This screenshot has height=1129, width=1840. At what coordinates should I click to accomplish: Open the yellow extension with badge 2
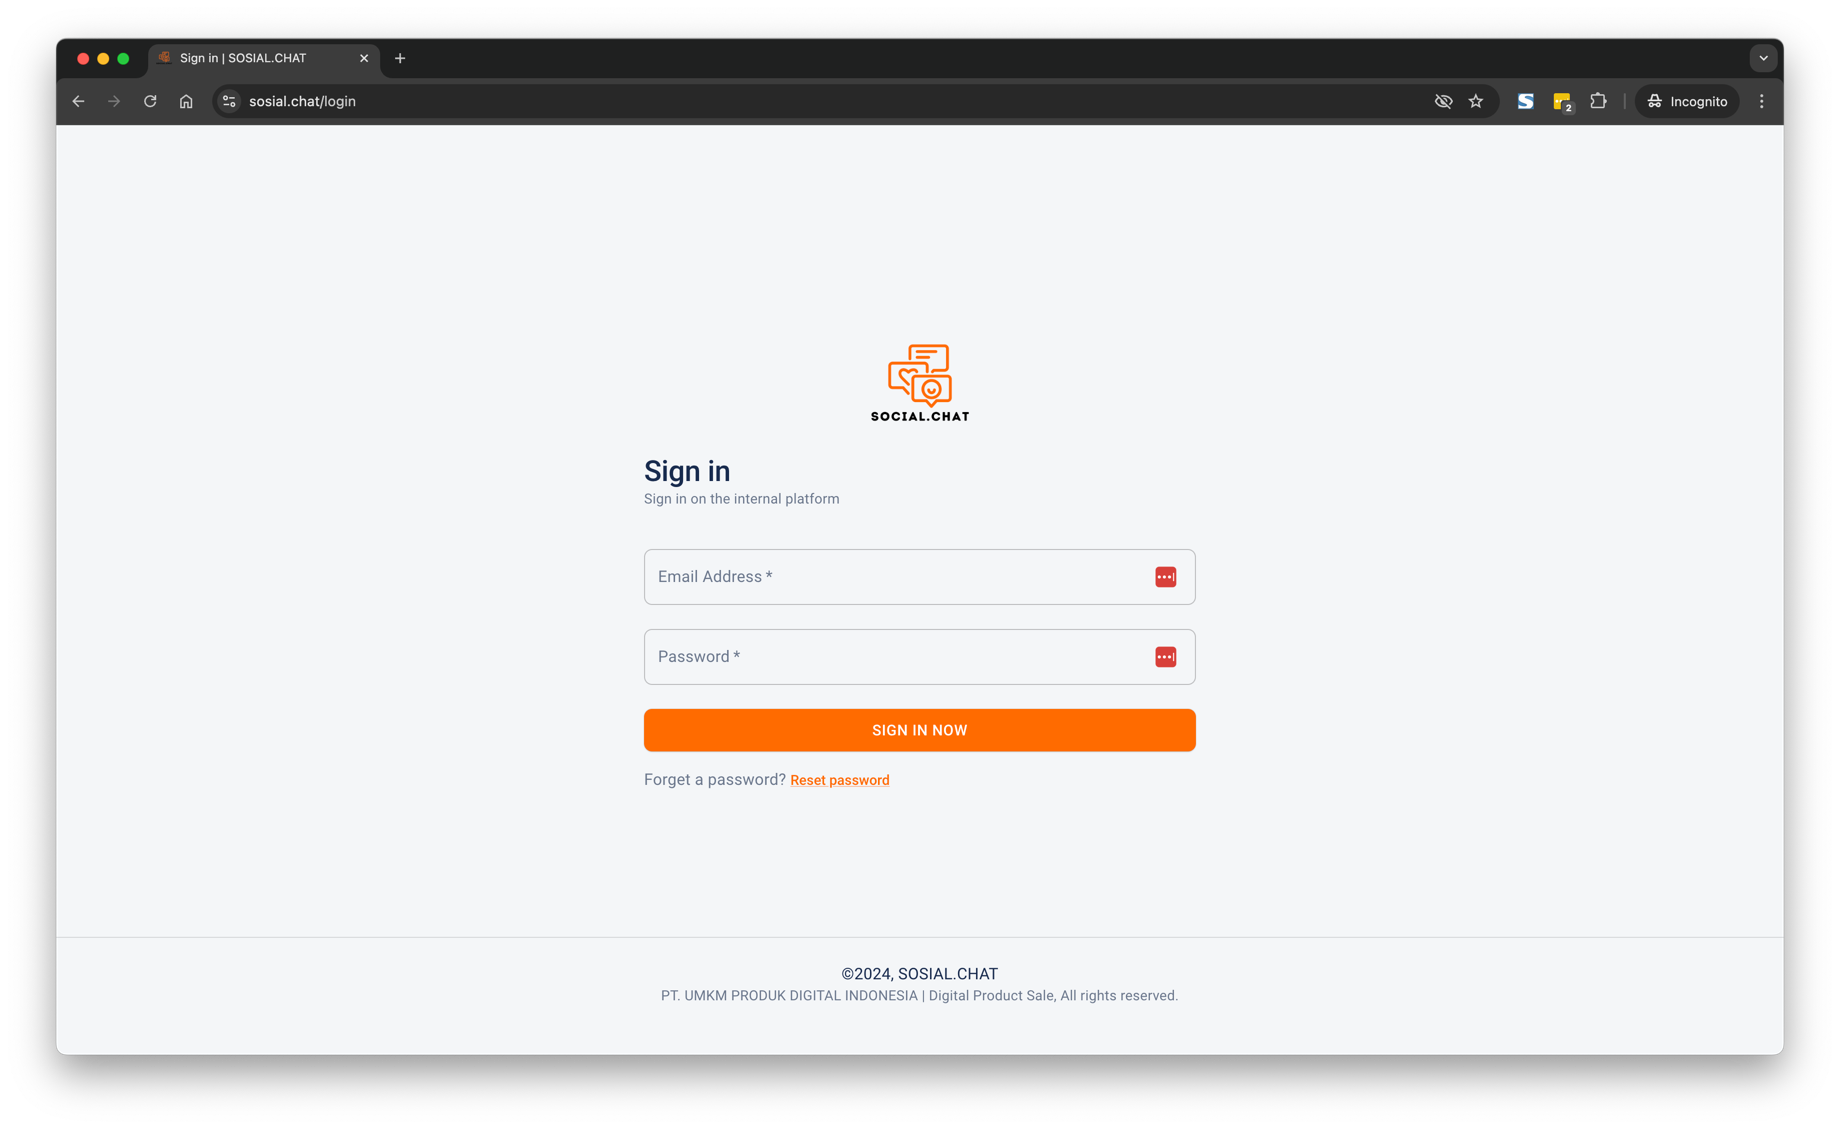(x=1562, y=101)
